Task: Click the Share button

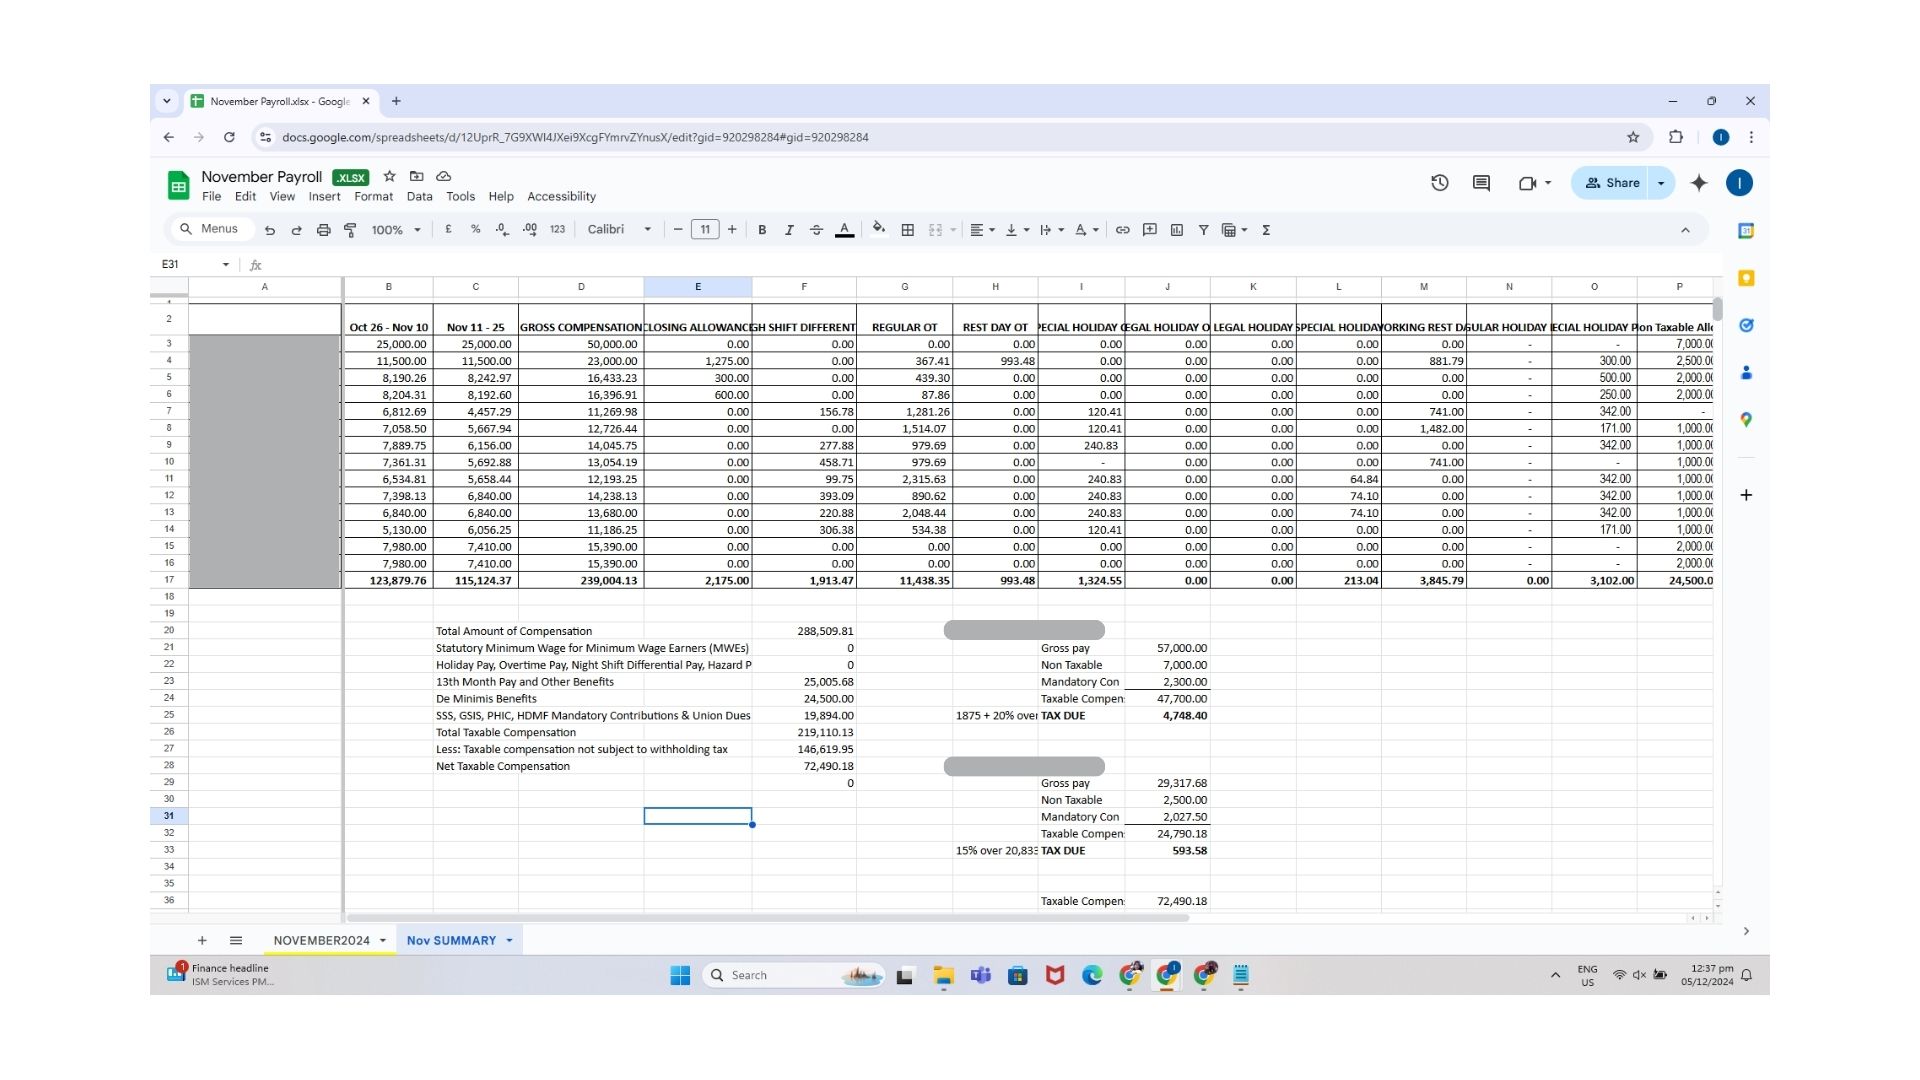Action: click(x=1612, y=183)
